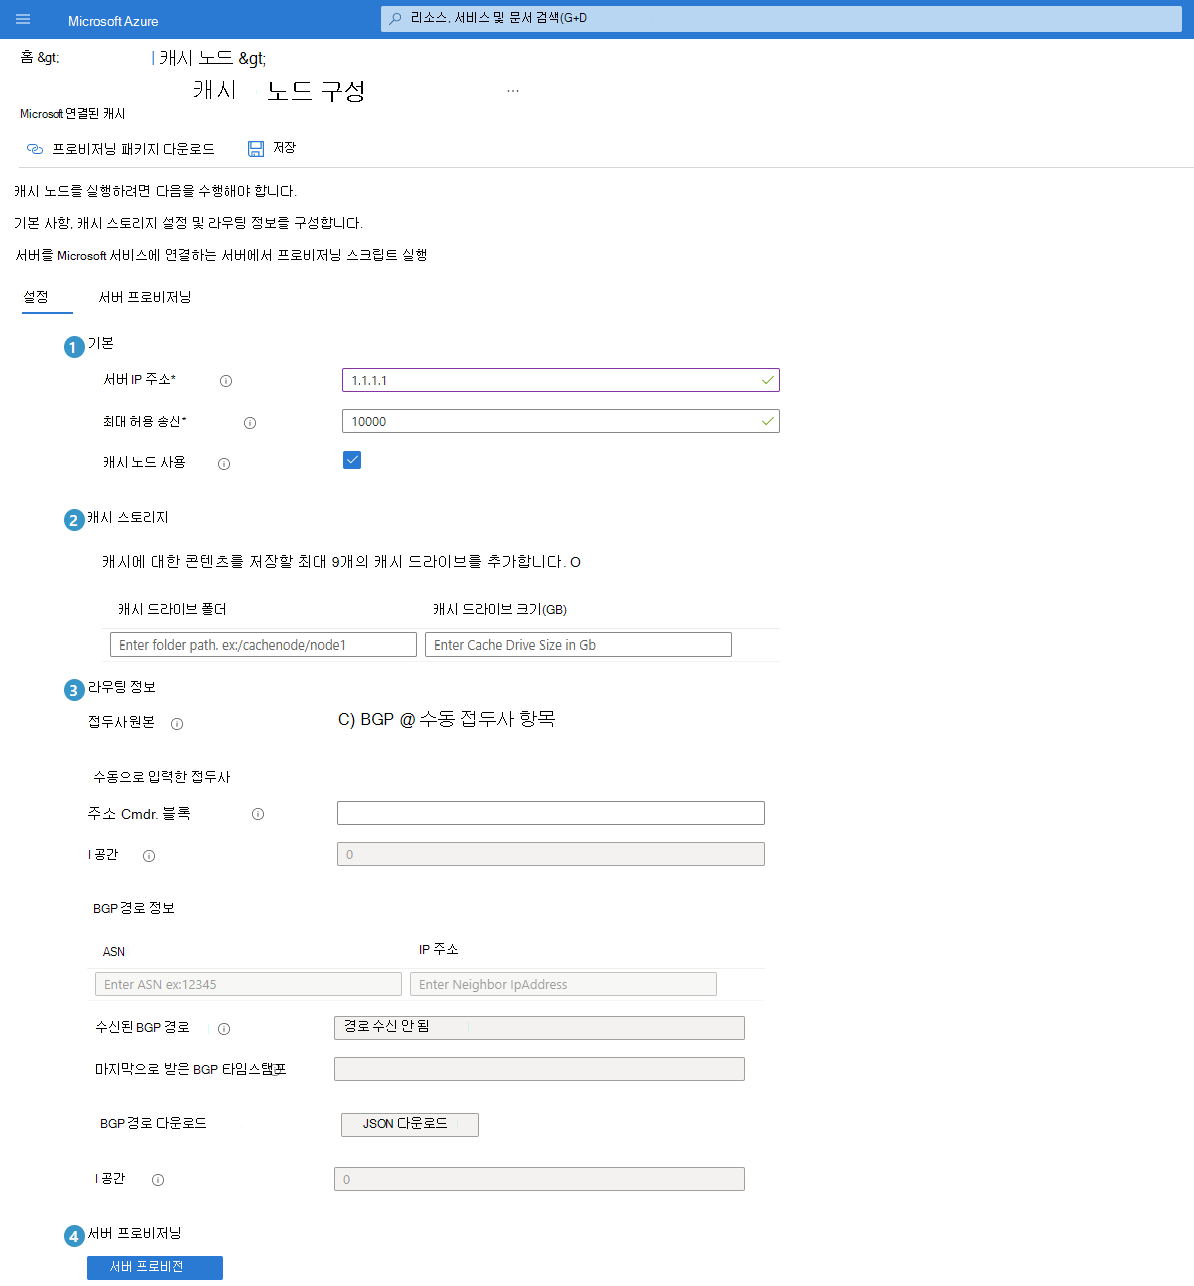Click the '캐시 스토리지' section heading
The height and width of the screenshot is (1286, 1194).
(128, 517)
